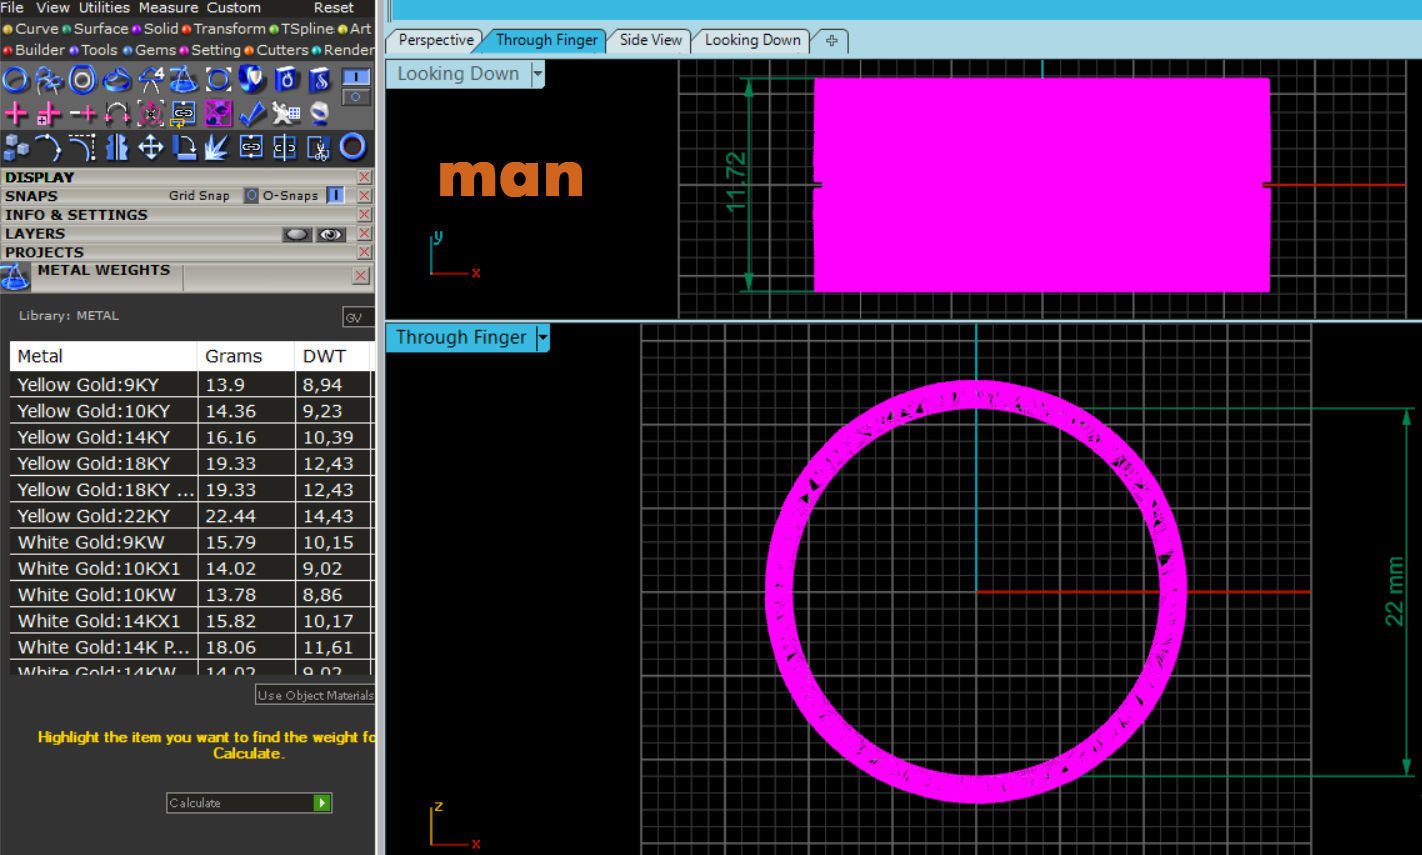Click the blue checkmark icon

coord(252,113)
